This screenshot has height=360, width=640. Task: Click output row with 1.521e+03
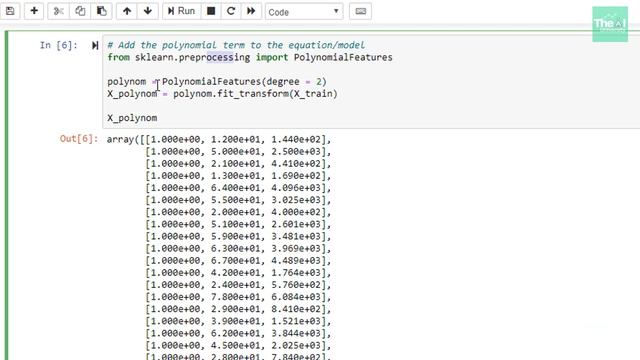(x=238, y=321)
